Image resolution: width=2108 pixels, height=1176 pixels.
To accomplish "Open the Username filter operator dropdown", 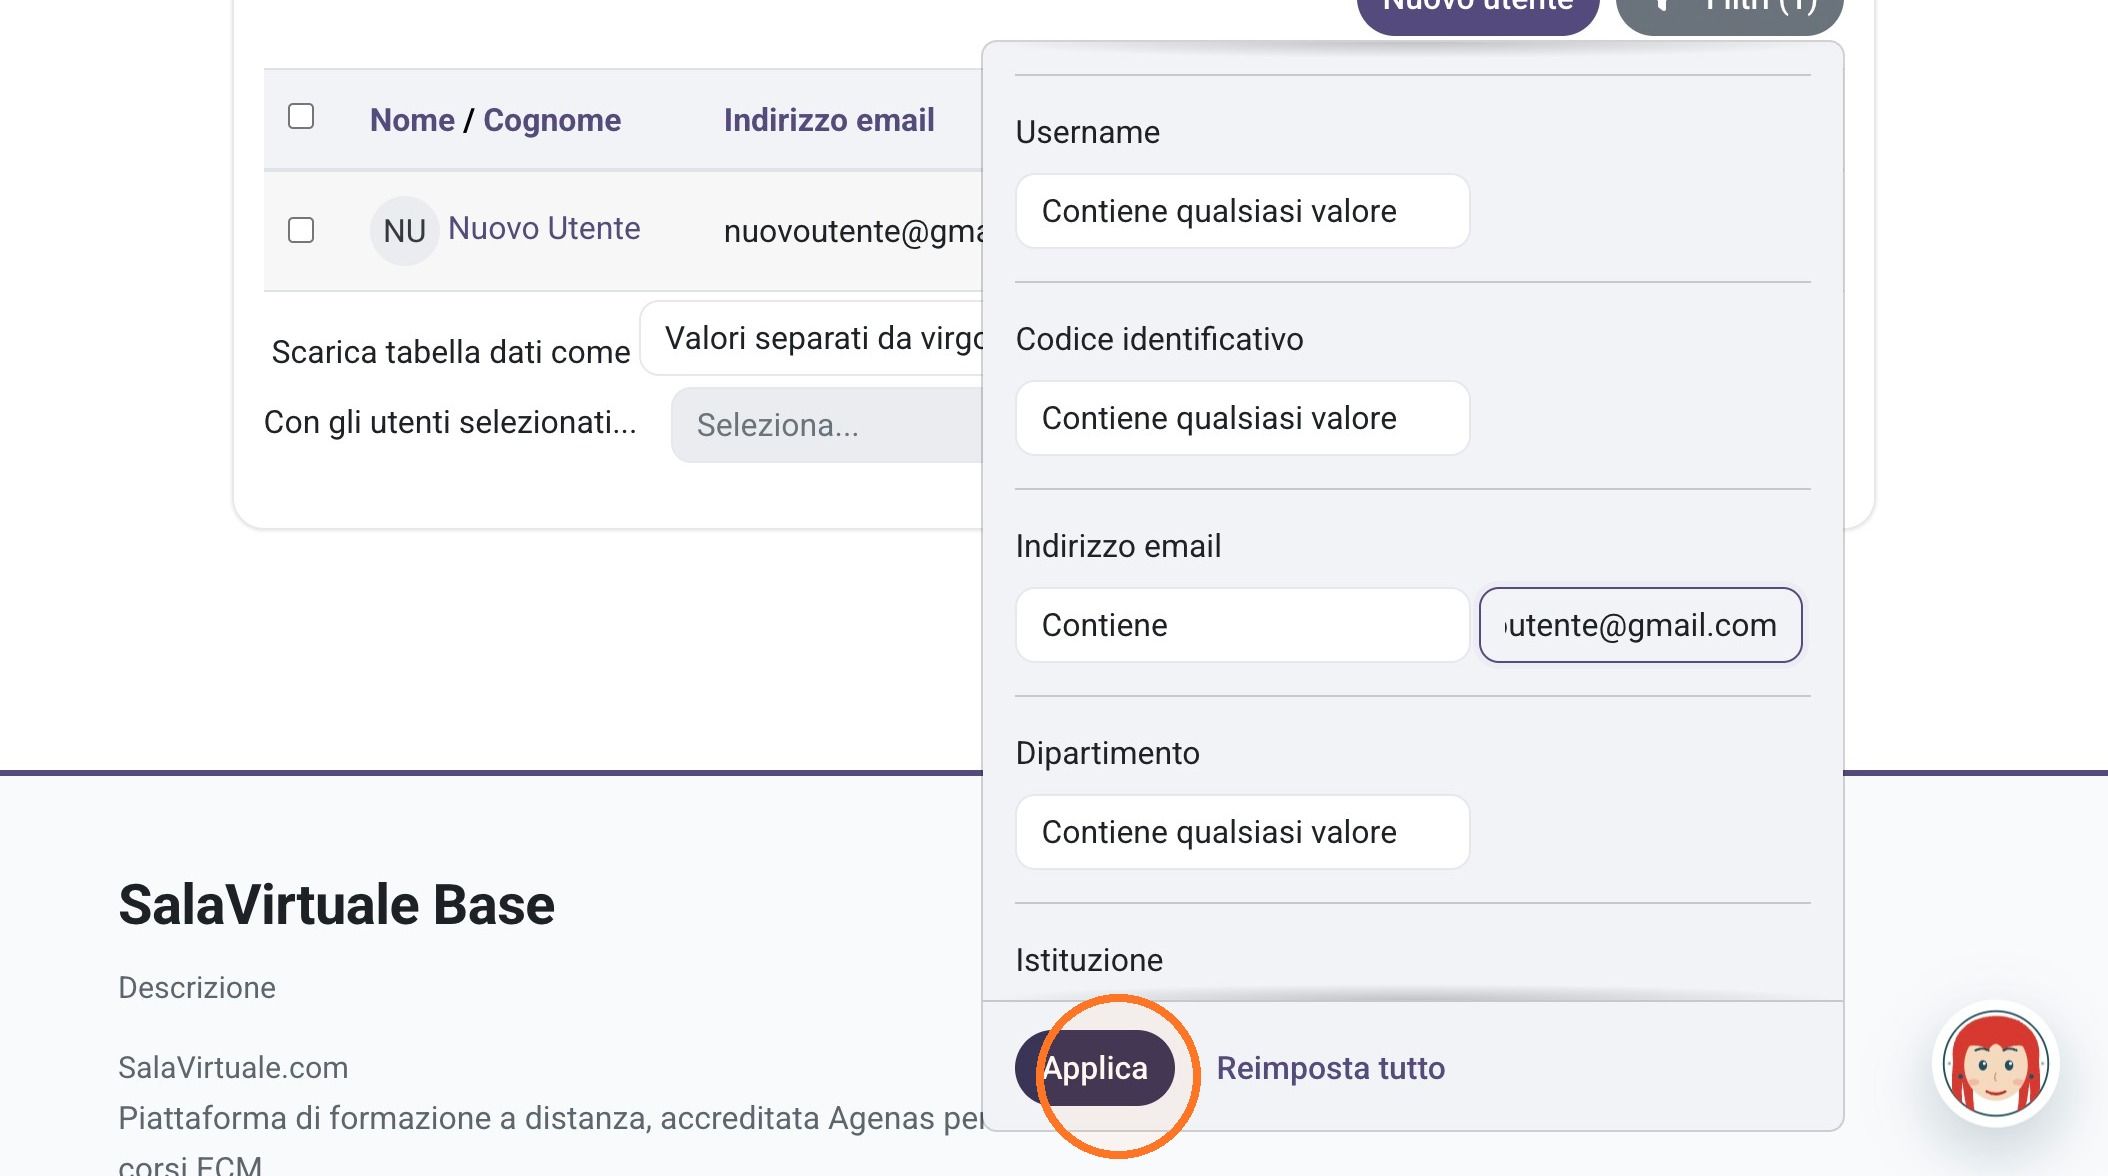I will [1242, 211].
